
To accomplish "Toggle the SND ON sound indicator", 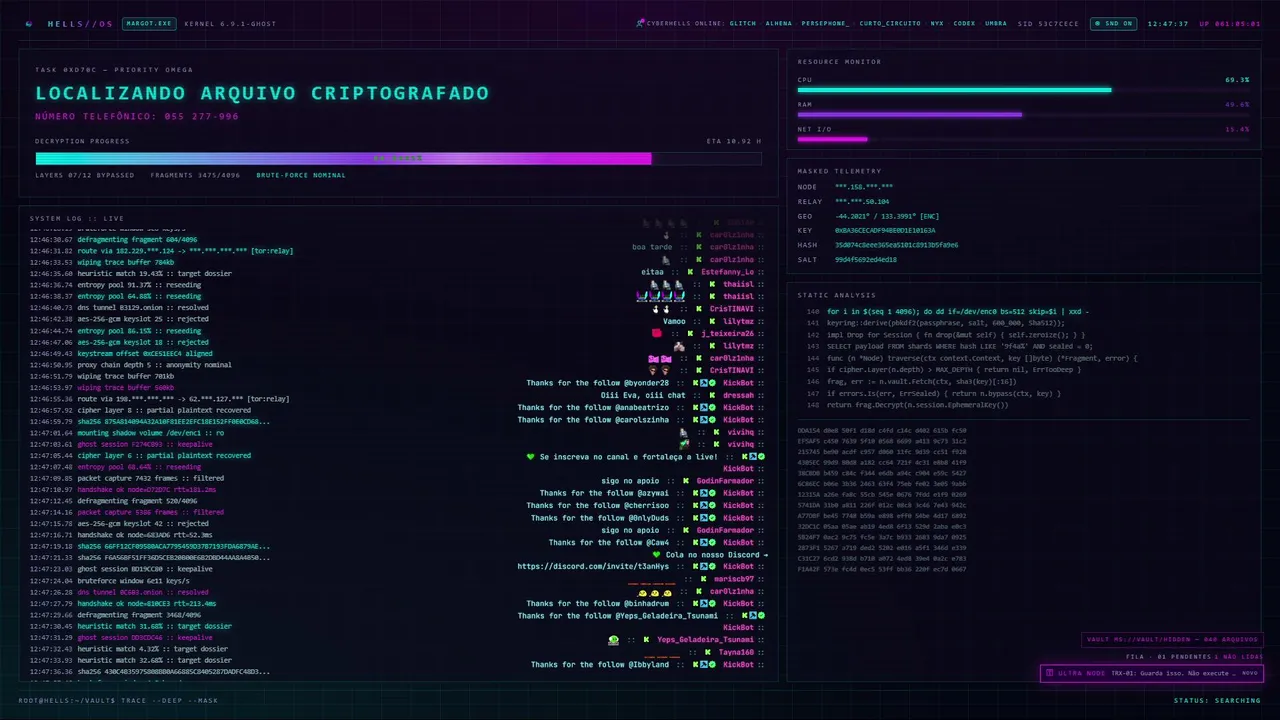I will pyautogui.click(x=1114, y=23).
